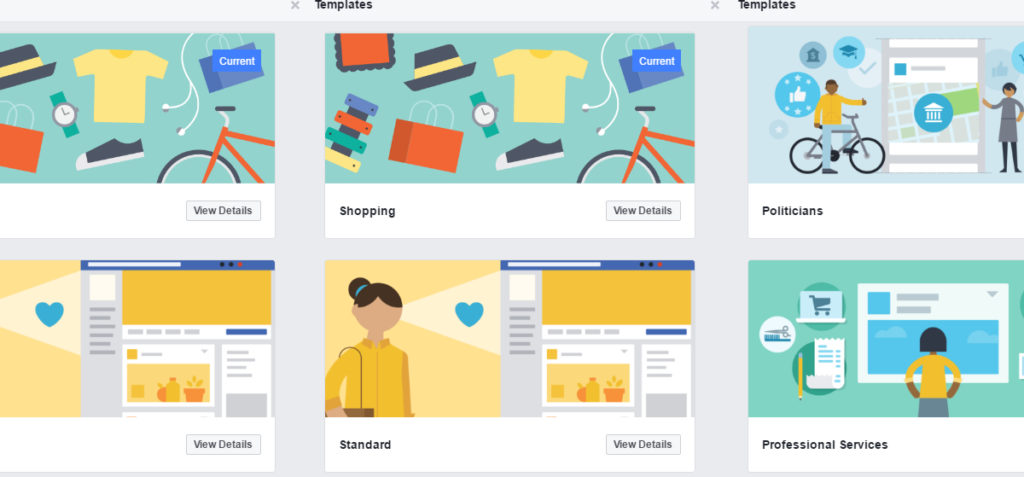Click View Details for Standard template
Image resolution: width=1024 pixels, height=477 pixels.
click(x=643, y=444)
